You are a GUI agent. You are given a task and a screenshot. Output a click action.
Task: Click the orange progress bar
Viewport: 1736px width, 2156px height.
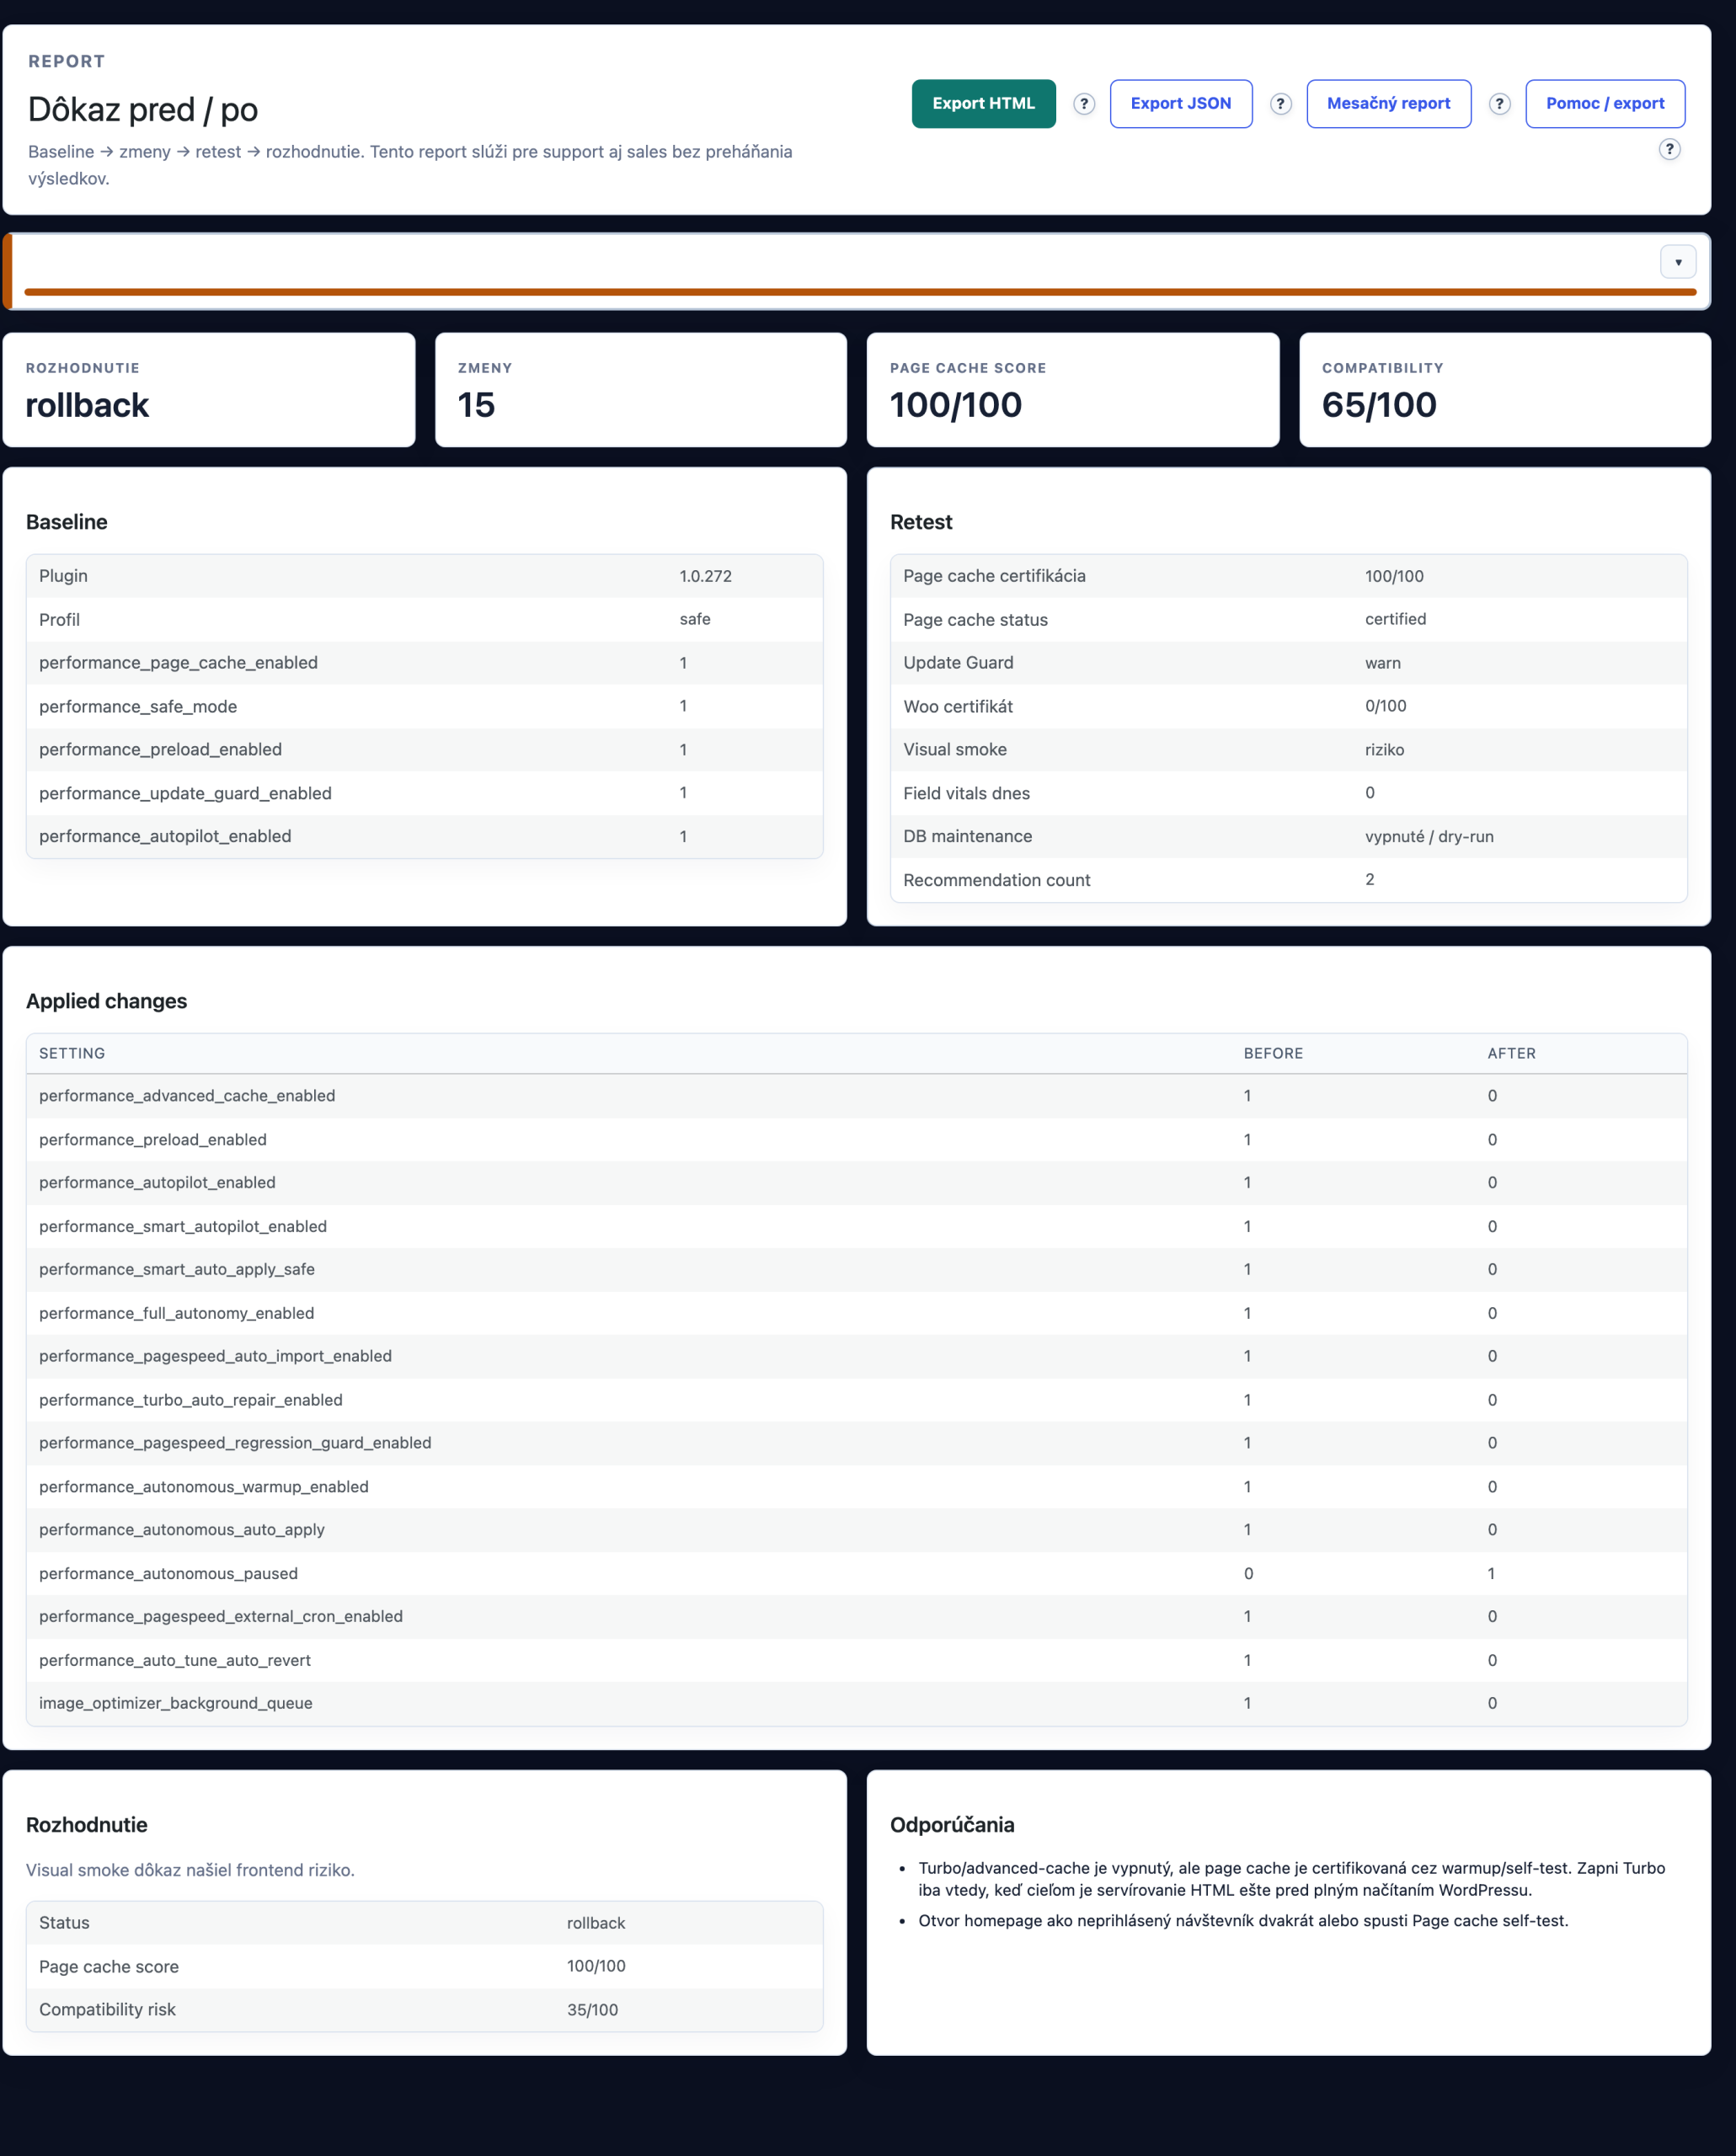860,292
